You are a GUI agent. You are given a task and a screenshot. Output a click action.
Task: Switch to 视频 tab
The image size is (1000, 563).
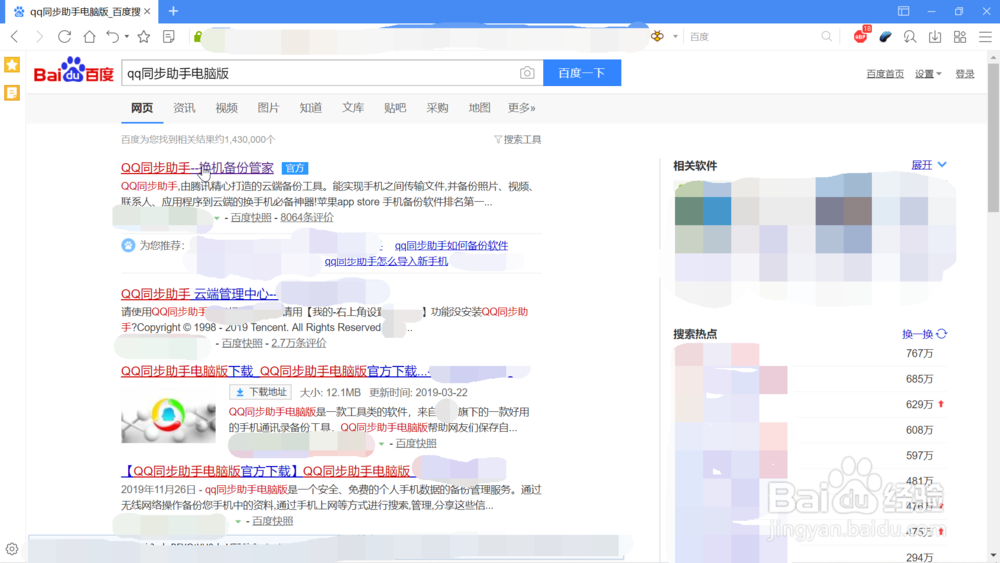tap(226, 108)
